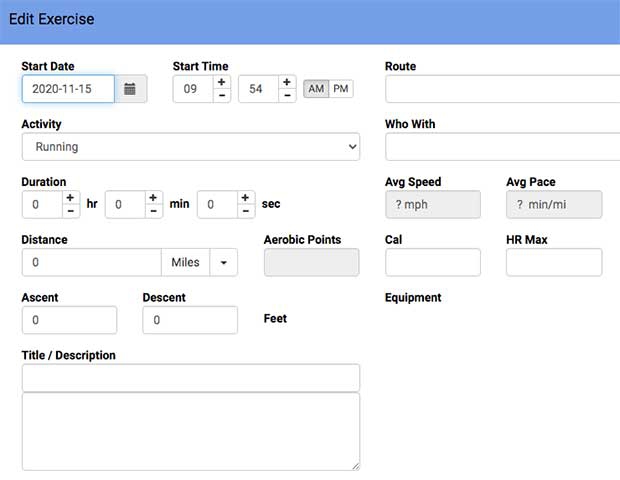Click the HR Max input field

tap(554, 263)
